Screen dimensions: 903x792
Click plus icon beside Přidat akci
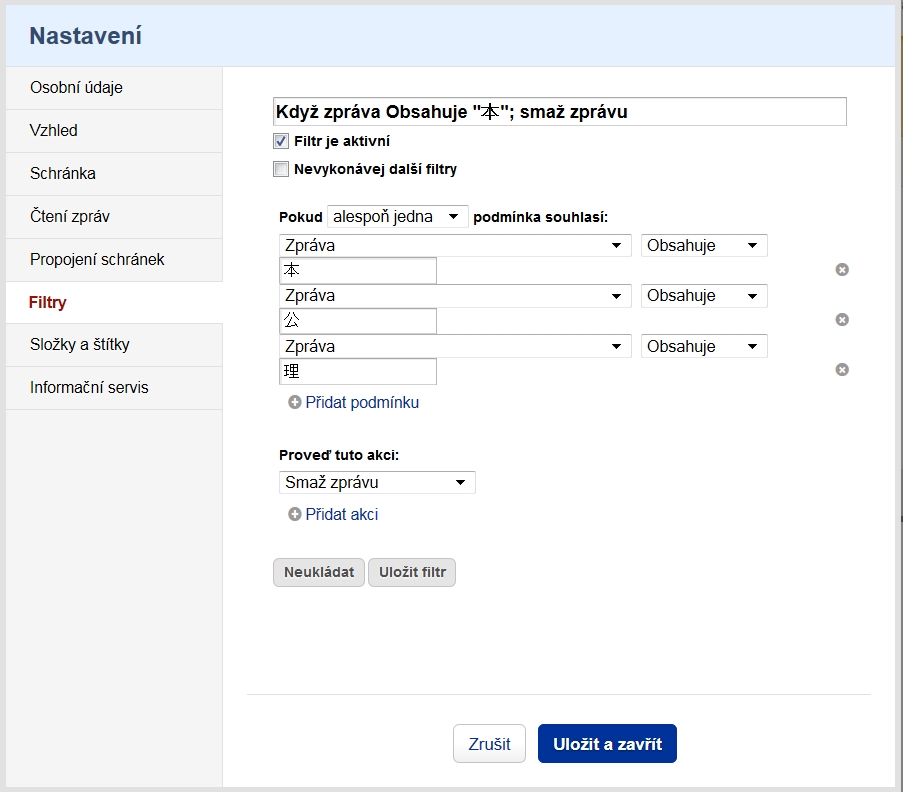pos(295,515)
